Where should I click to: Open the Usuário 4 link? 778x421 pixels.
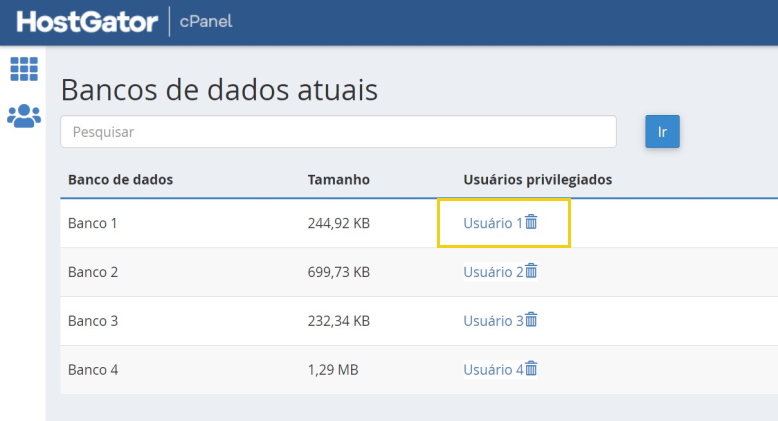[x=493, y=370]
